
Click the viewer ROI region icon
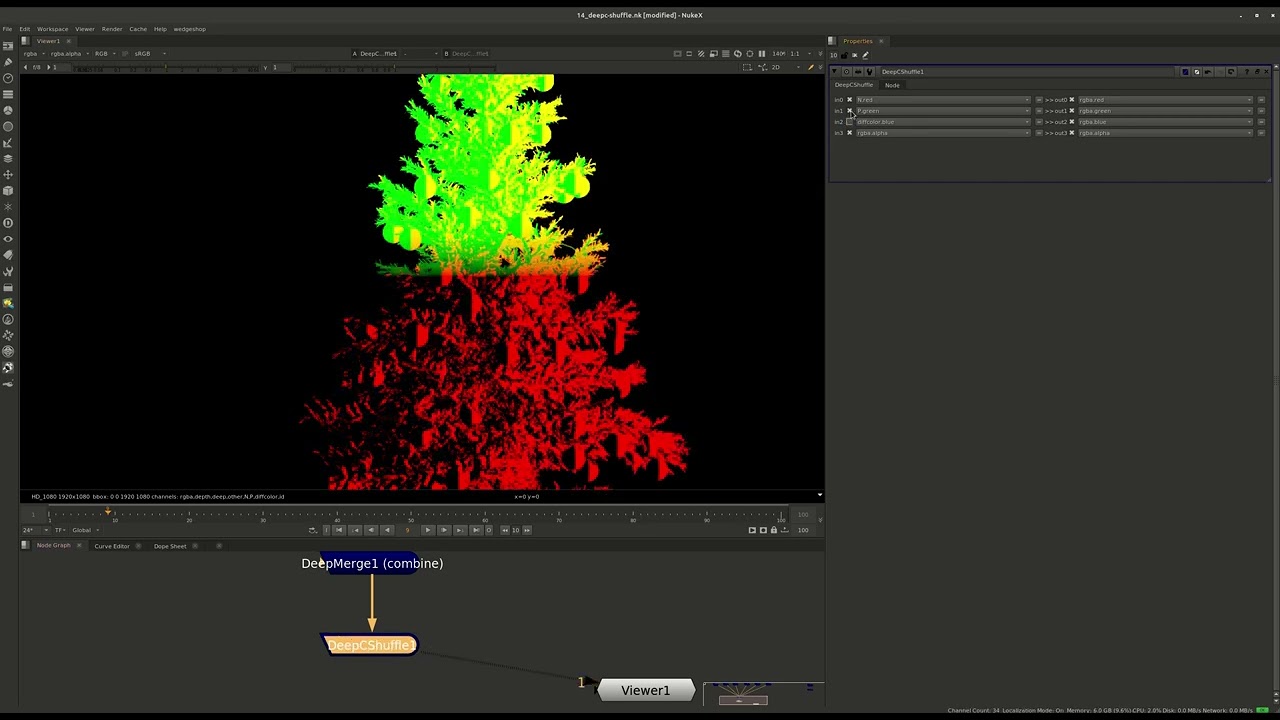point(689,54)
